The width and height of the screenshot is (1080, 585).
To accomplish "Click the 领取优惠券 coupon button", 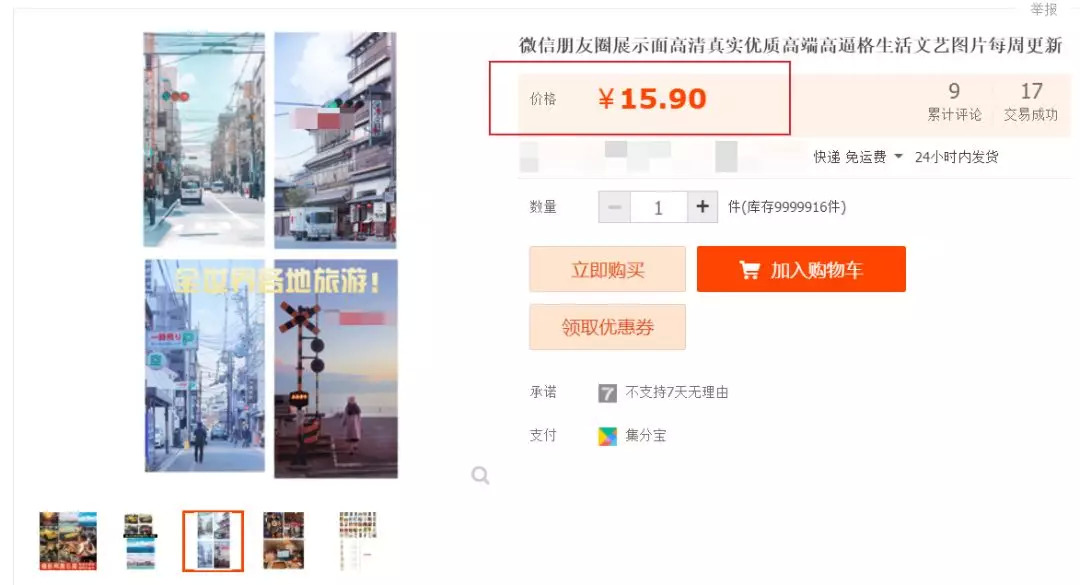I will coord(608,327).
